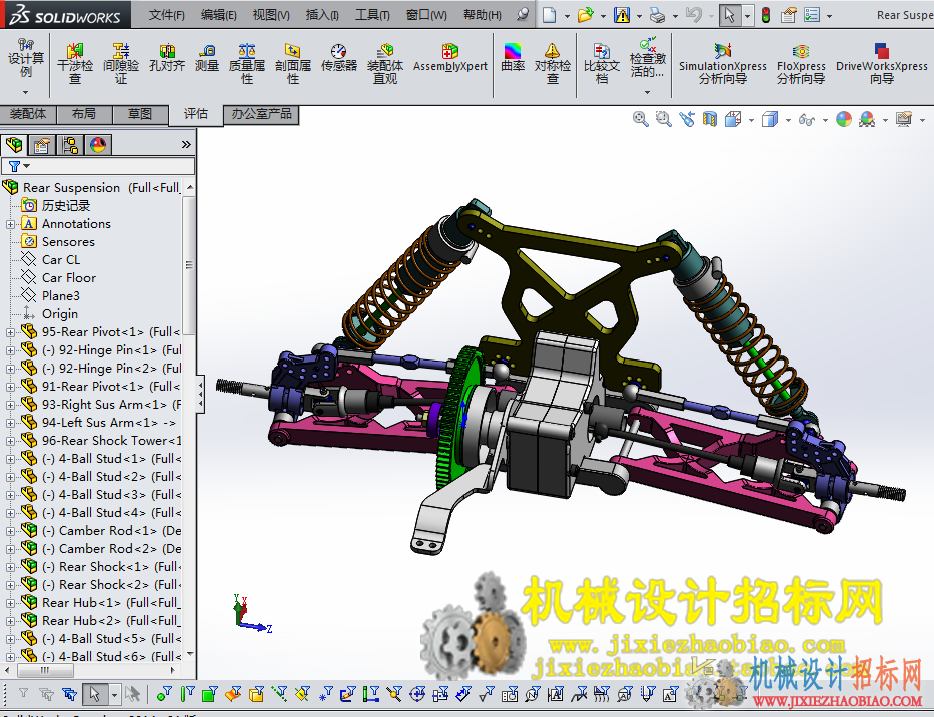Open the Measure (测量) tool
Viewport: 934px width, 717px height.
pyautogui.click(x=207, y=58)
